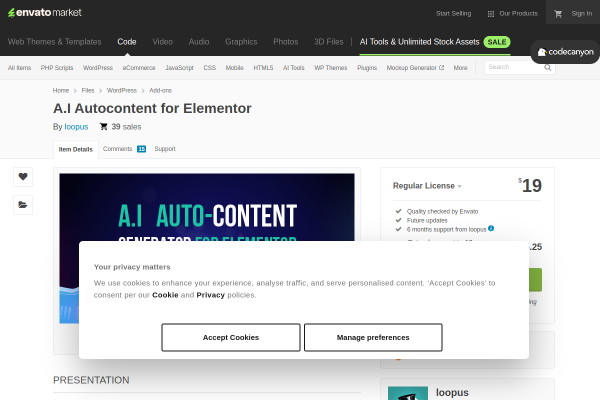This screenshot has width=600, height=400.
Task: Click Accept Cookies button
Action: (231, 337)
